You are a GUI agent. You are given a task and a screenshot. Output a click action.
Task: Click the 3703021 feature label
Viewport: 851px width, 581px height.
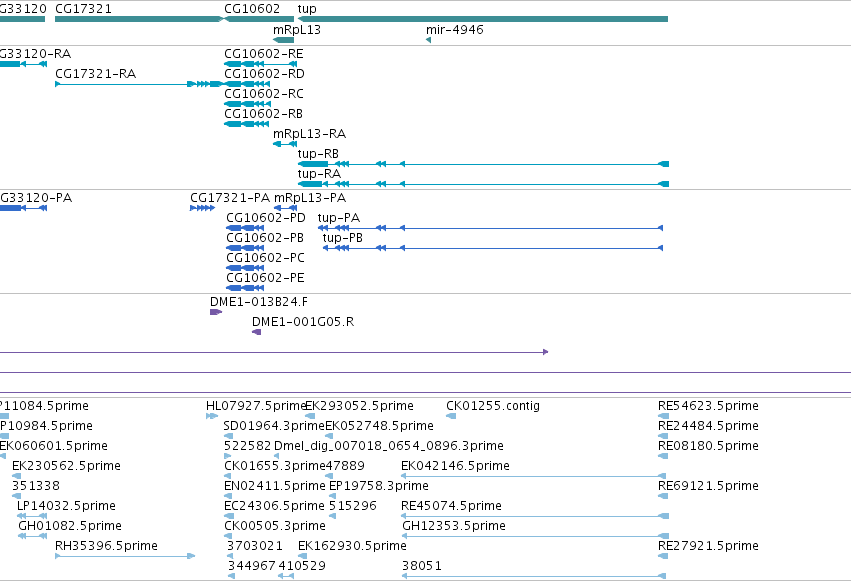255,546
